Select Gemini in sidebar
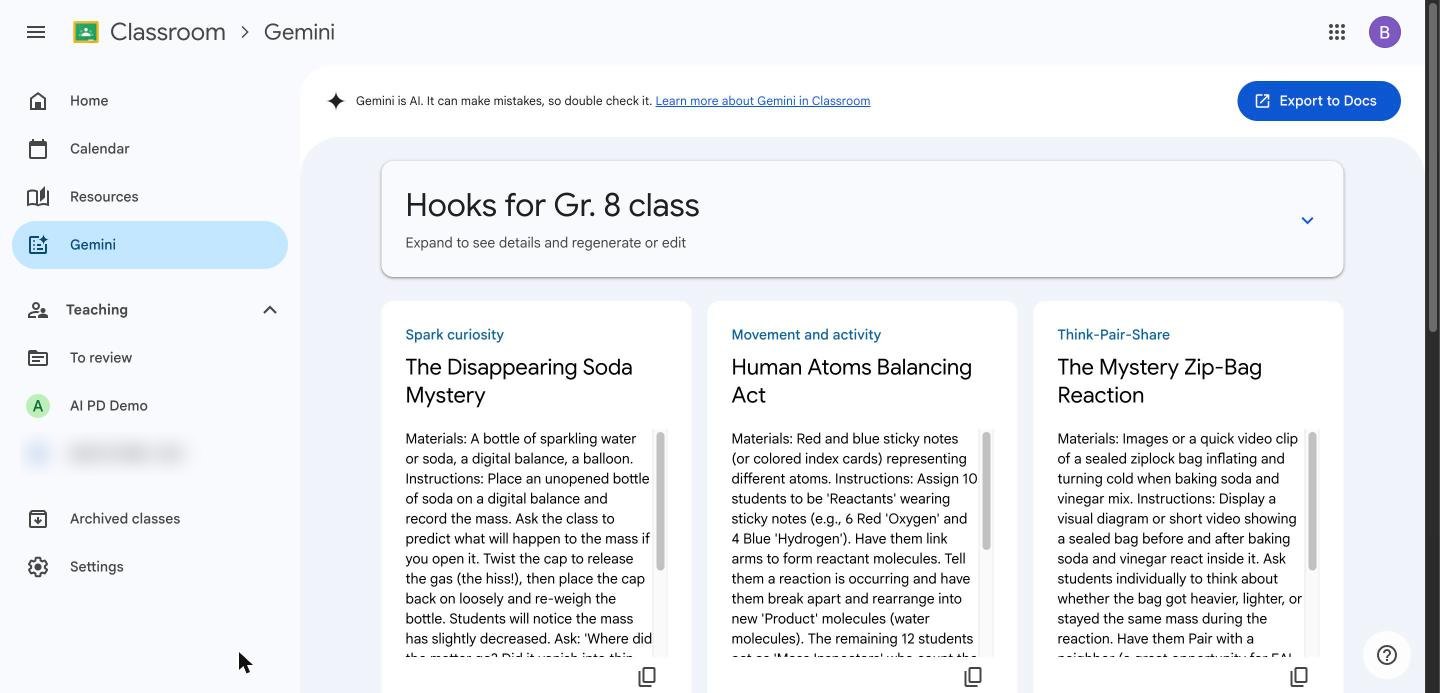This screenshot has height=693, width=1440. pyautogui.click(x=150, y=245)
